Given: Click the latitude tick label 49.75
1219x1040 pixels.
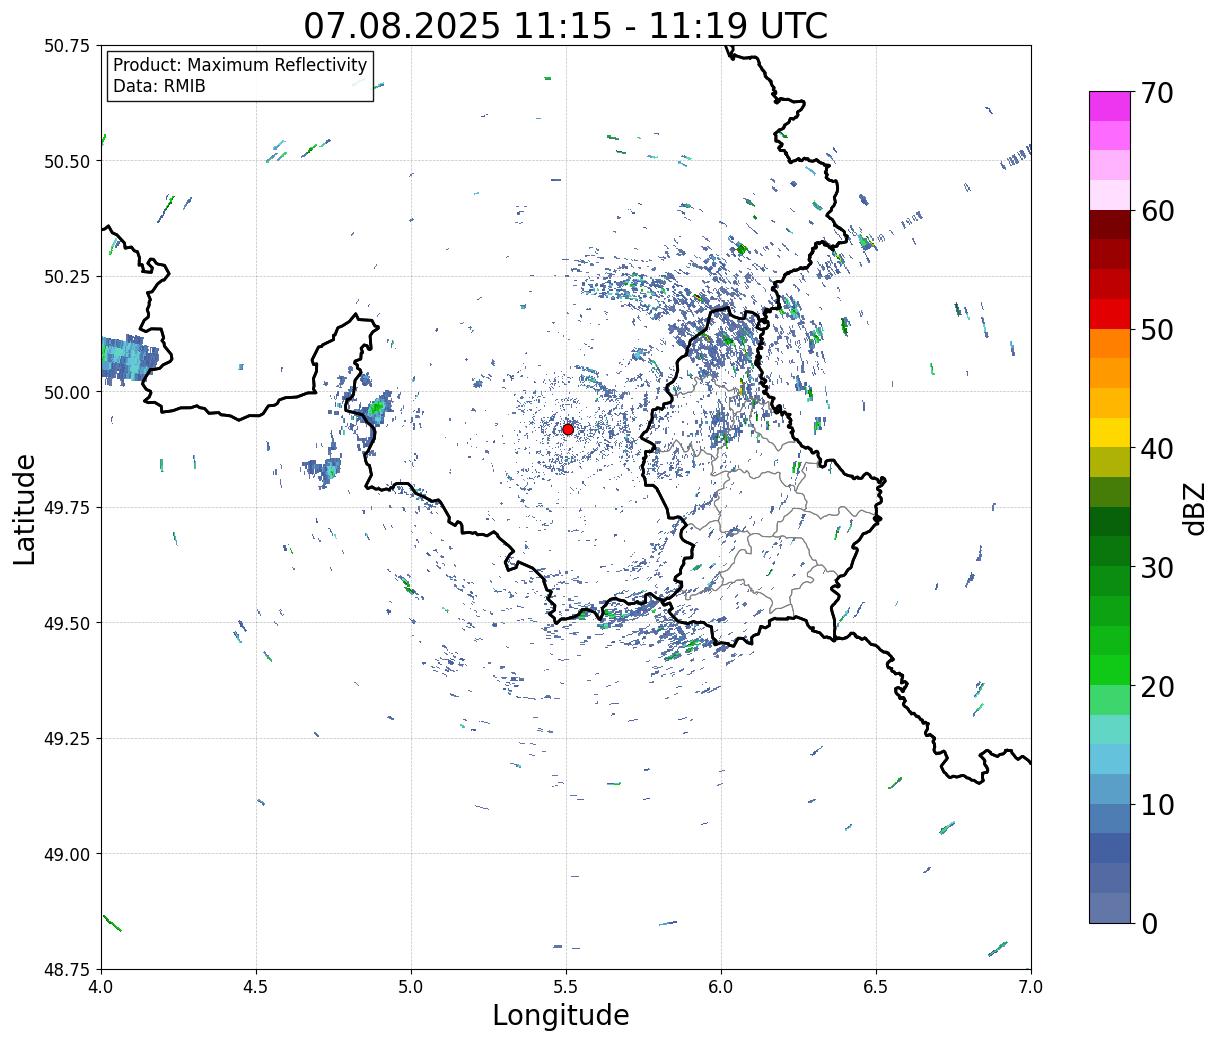Looking at the screenshot, I should pyautogui.click(x=67, y=508).
